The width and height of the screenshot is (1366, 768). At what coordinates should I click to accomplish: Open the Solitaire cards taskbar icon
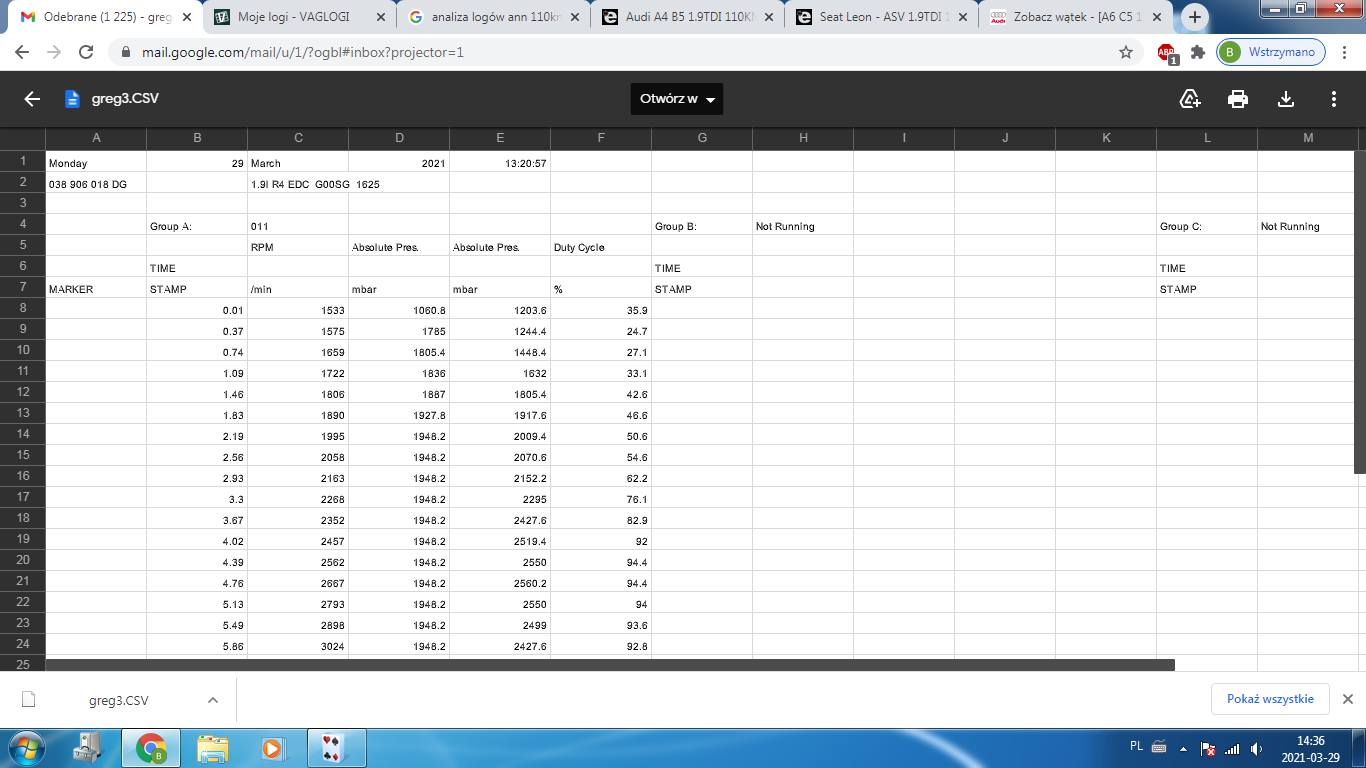click(x=338, y=747)
